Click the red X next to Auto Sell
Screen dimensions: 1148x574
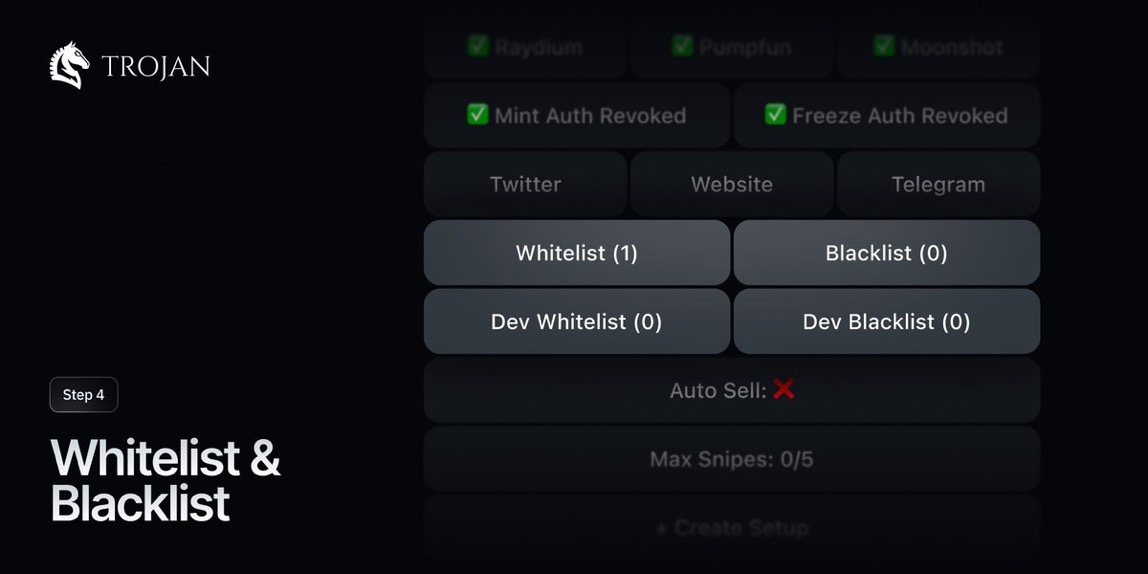click(x=784, y=390)
